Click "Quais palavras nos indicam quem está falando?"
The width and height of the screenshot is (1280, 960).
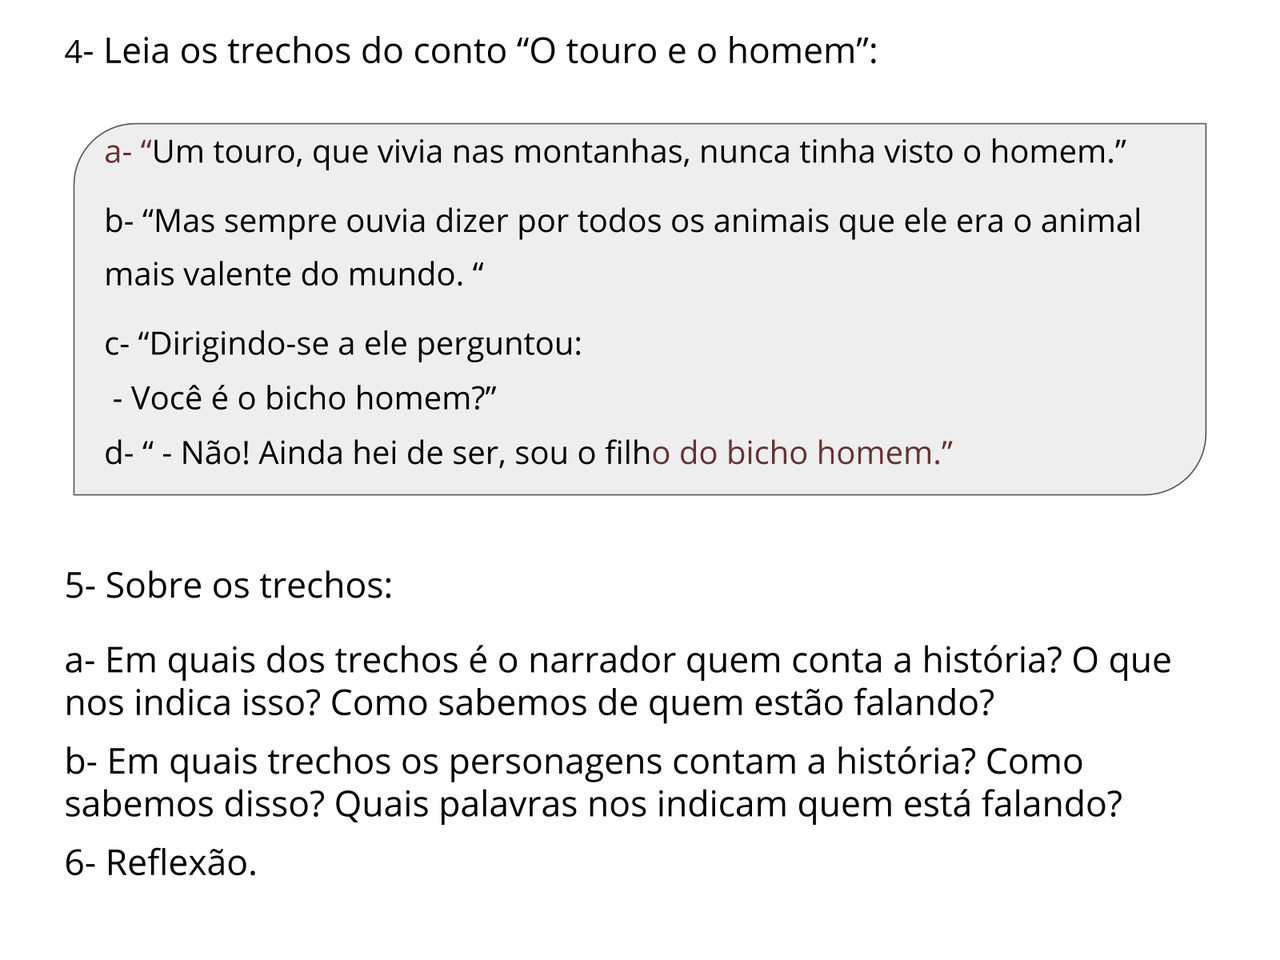[x=728, y=804]
